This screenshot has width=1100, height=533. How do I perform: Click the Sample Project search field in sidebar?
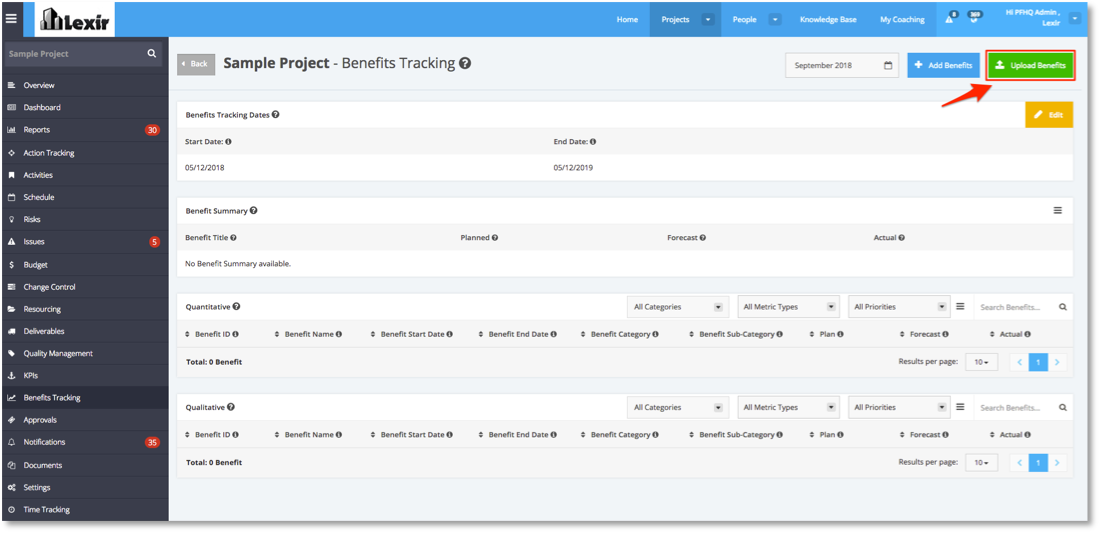(x=83, y=54)
